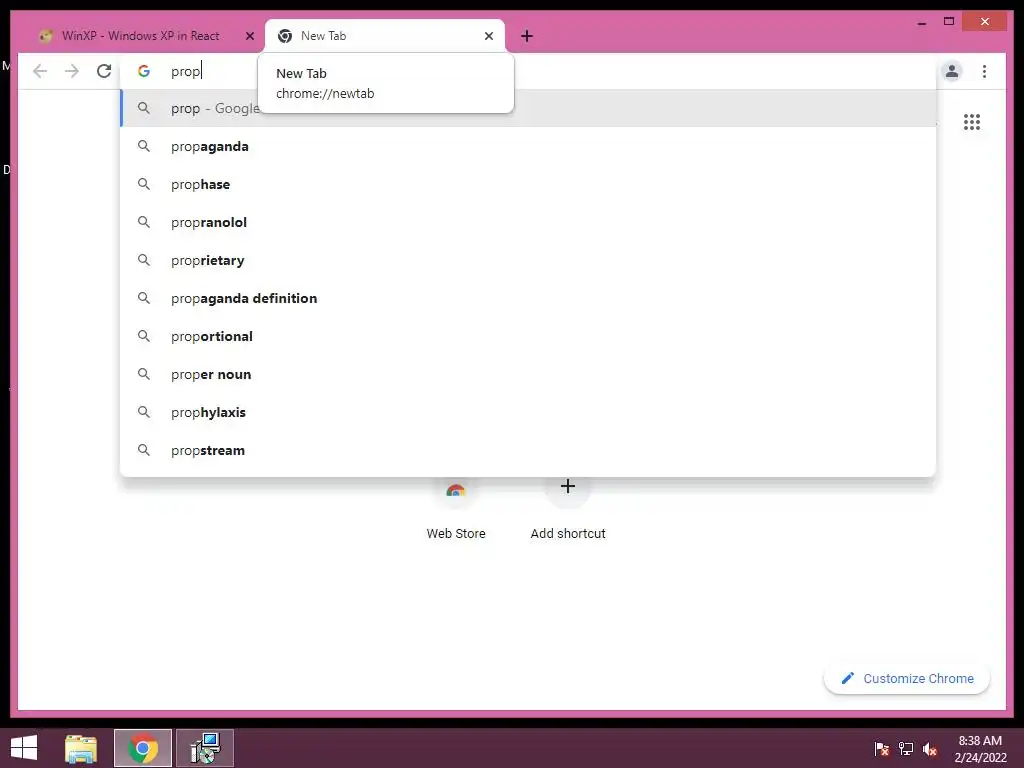Open Customize Chrome
Viewport: 1024px width, 768px height.
pyautogui.click(x=906, y=679)
